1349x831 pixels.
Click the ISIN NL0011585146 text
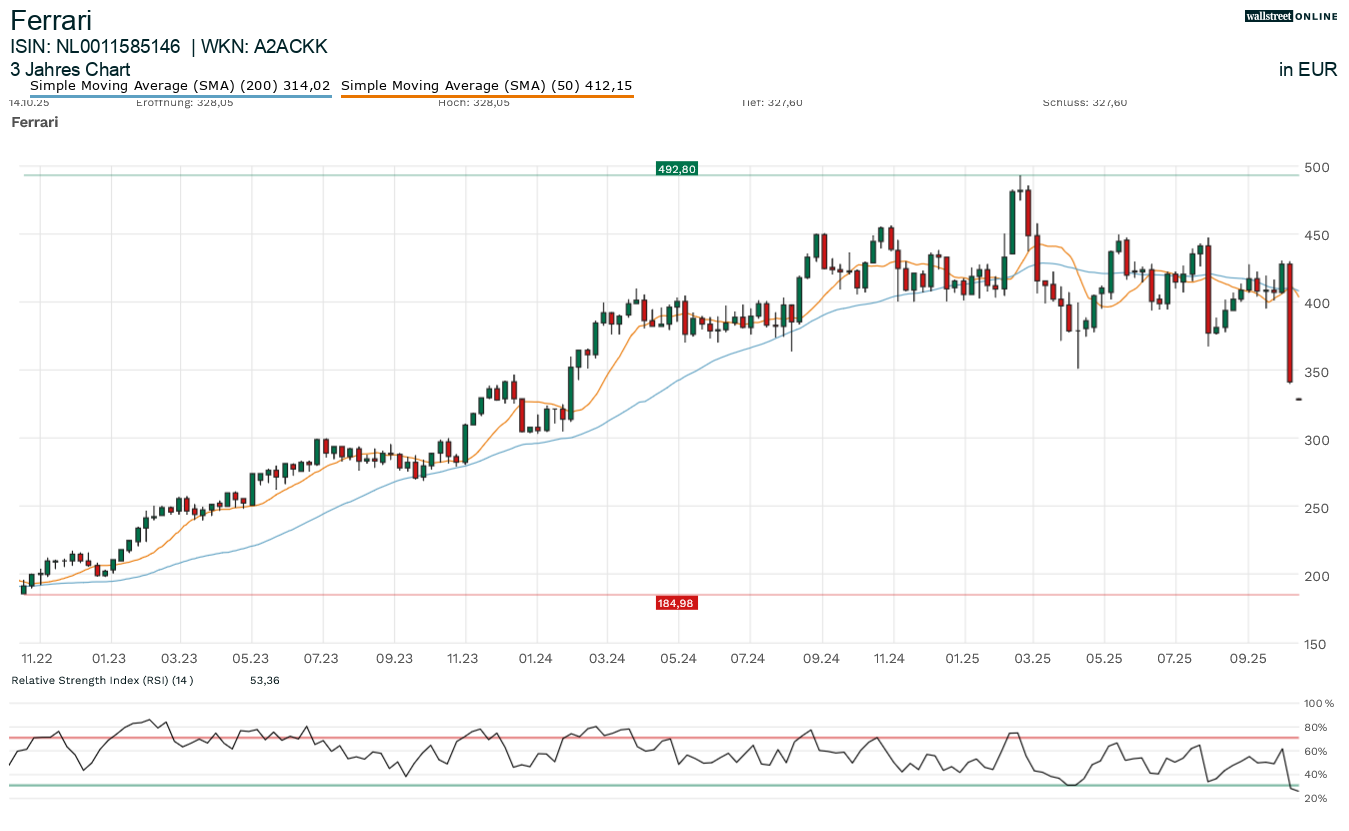click(x=95, y=47)
